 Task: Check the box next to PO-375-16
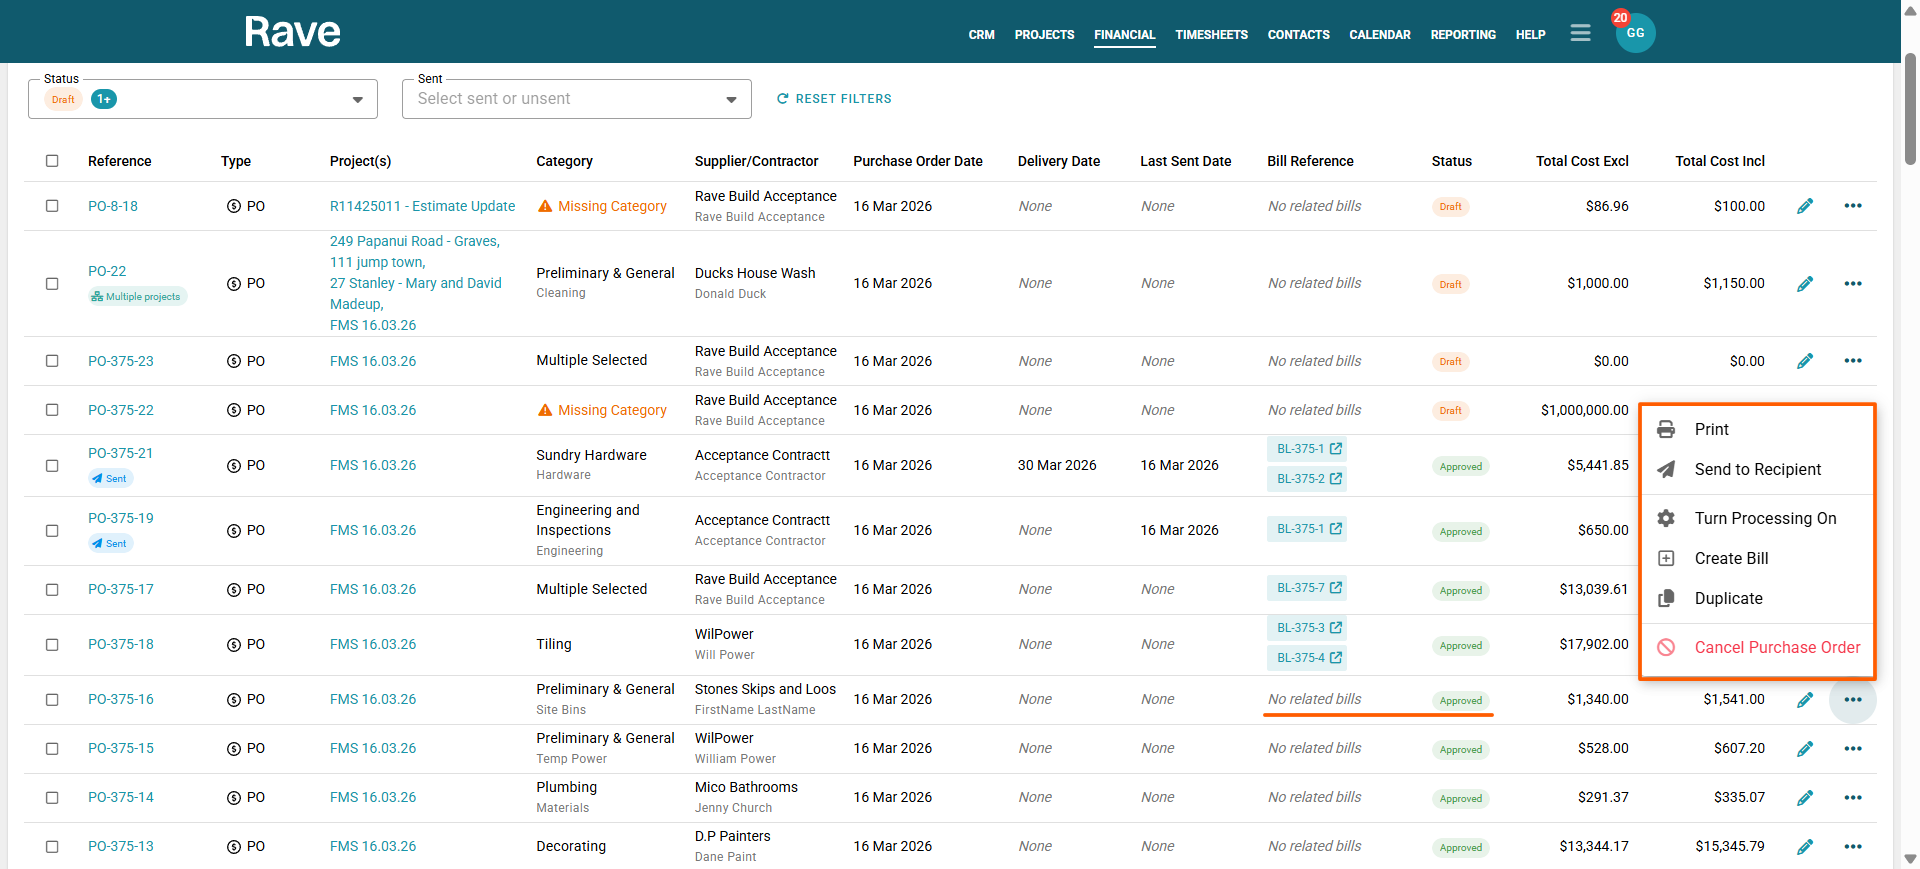[x=52, y=700]
